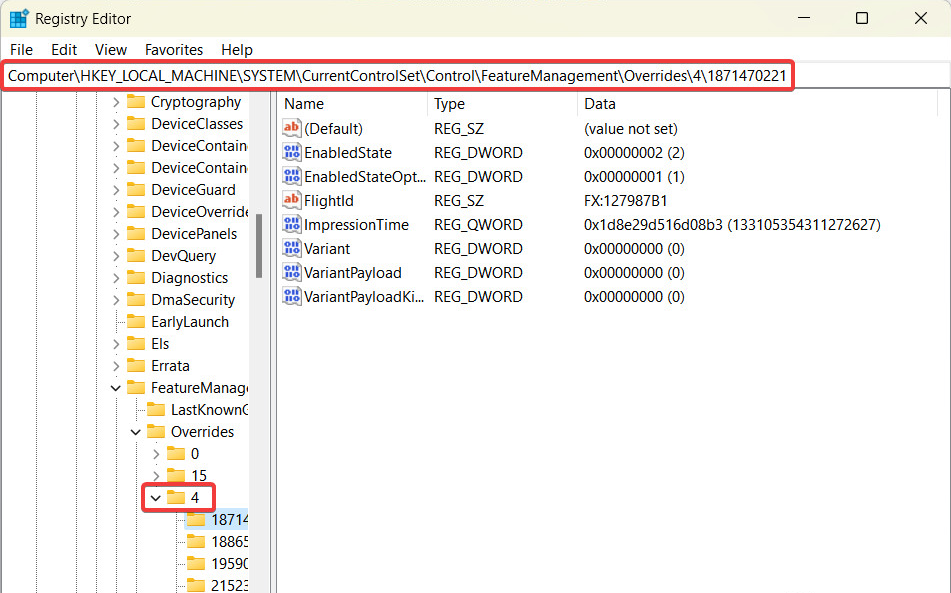This screenshot has height=593, width=951.
Task: Click the VariantPayload value icon
Action: [292, 273]
